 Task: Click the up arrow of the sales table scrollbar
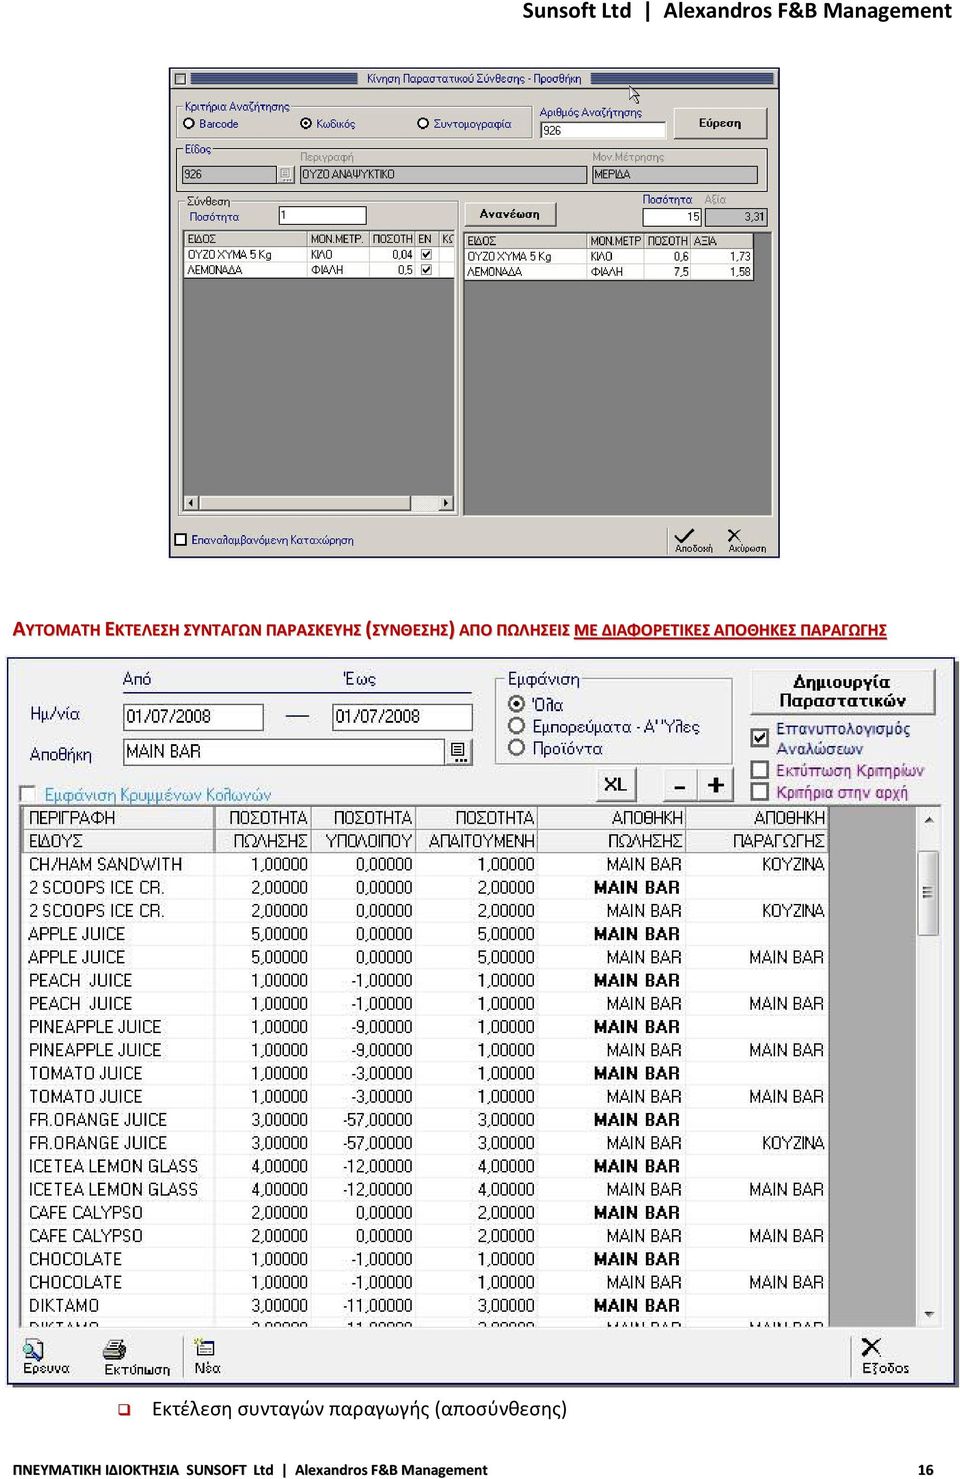coord(929,819)
